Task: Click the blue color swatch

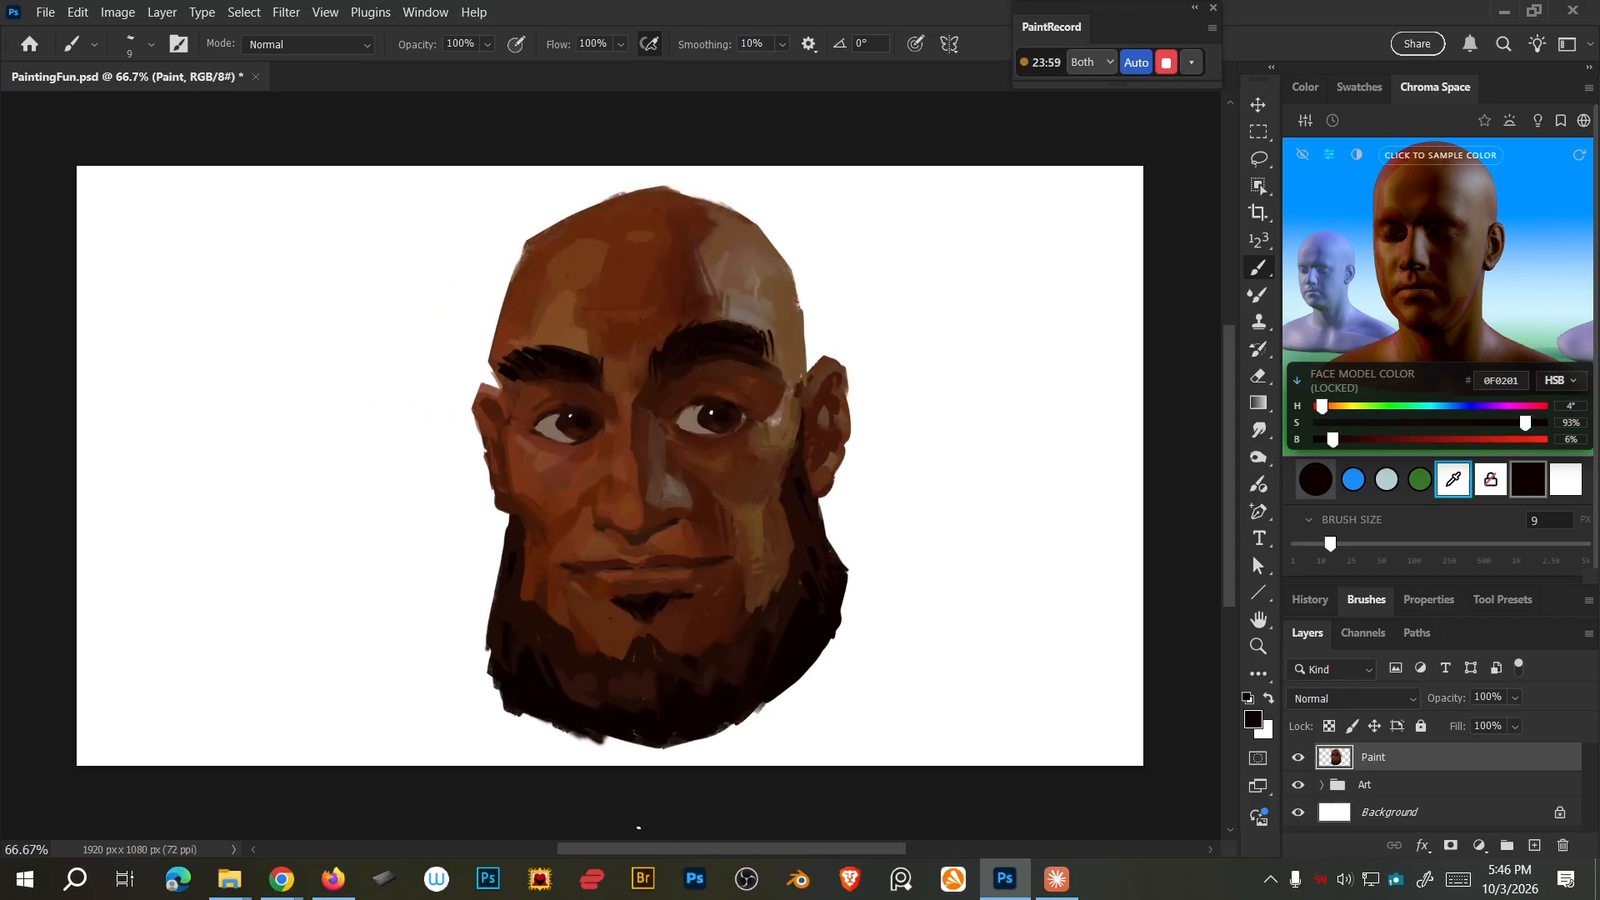Action: [1353, 480]
